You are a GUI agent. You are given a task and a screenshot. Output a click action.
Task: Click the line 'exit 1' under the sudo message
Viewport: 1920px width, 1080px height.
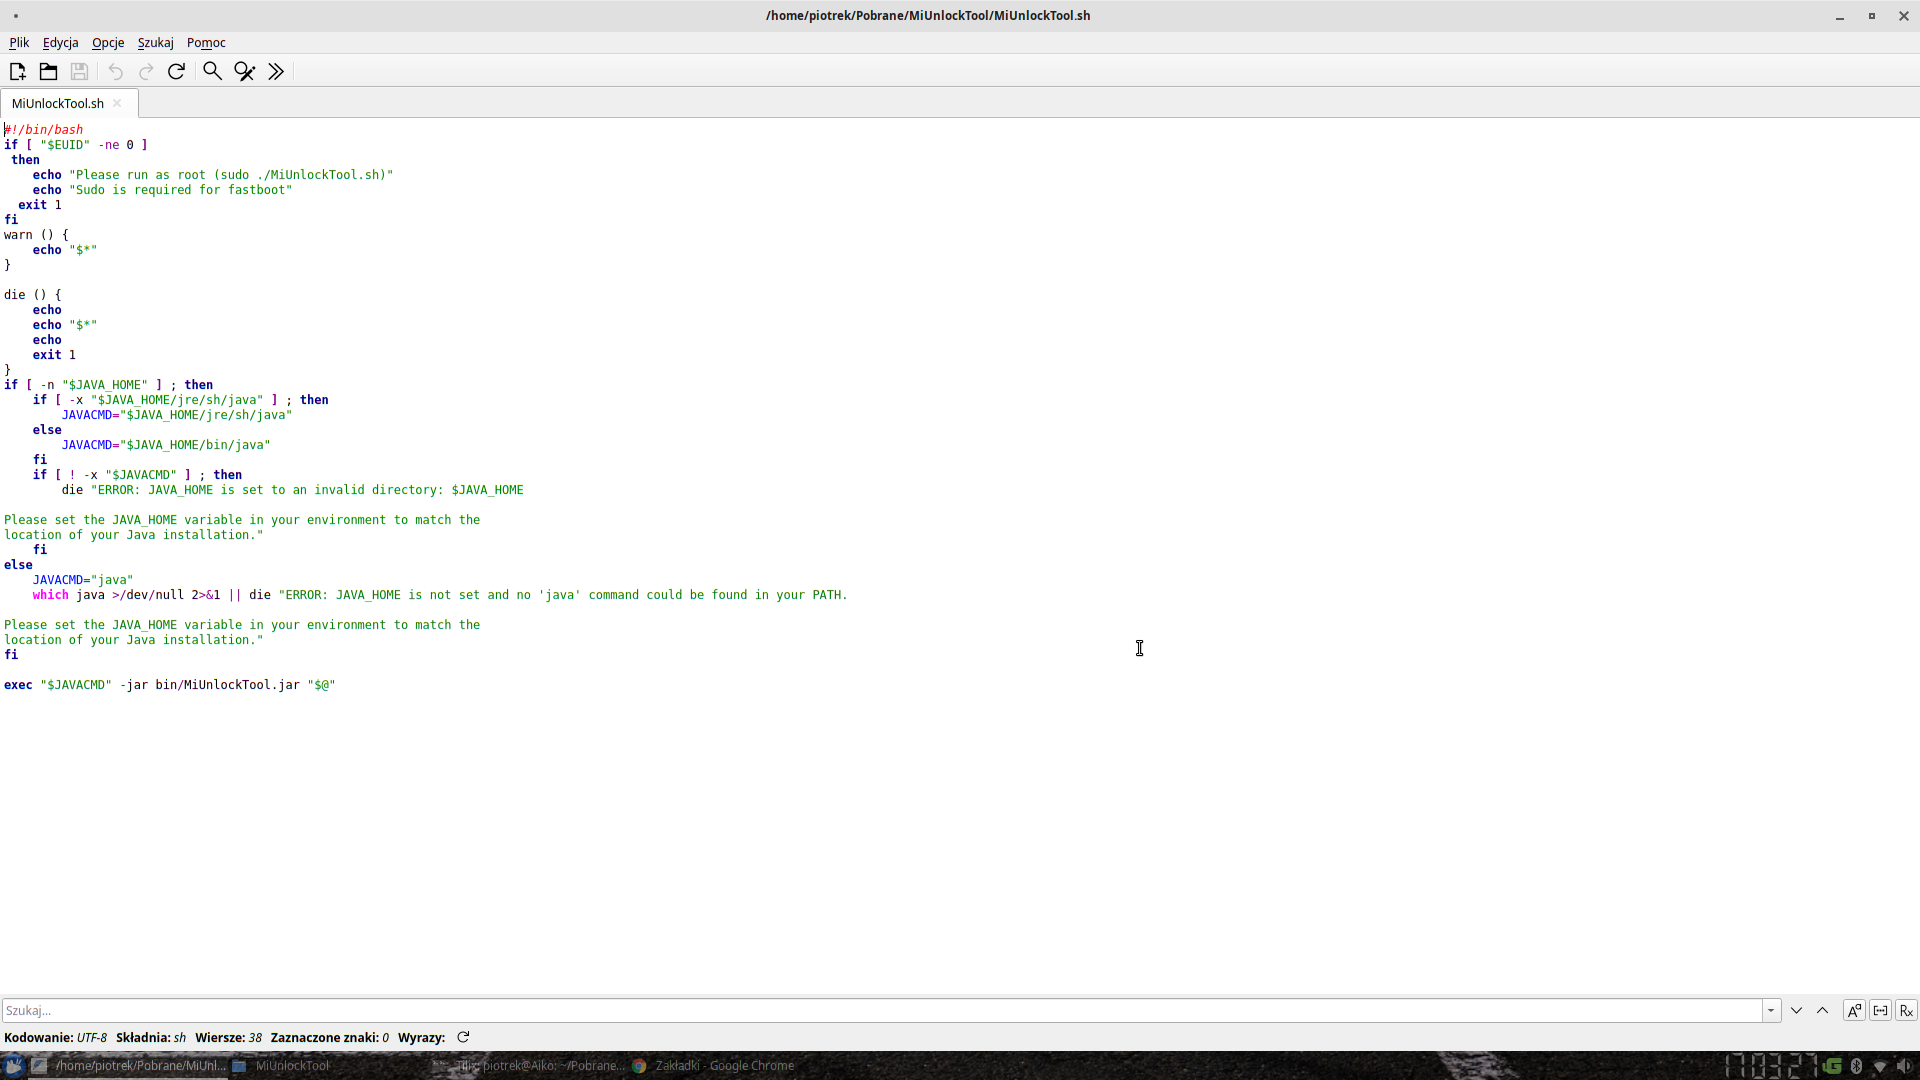coord(40,204)
